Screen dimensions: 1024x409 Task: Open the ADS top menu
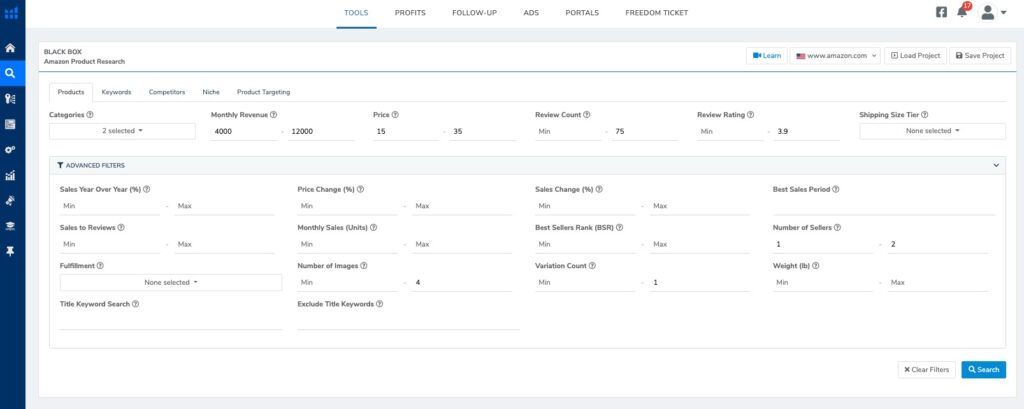[531, 12]
